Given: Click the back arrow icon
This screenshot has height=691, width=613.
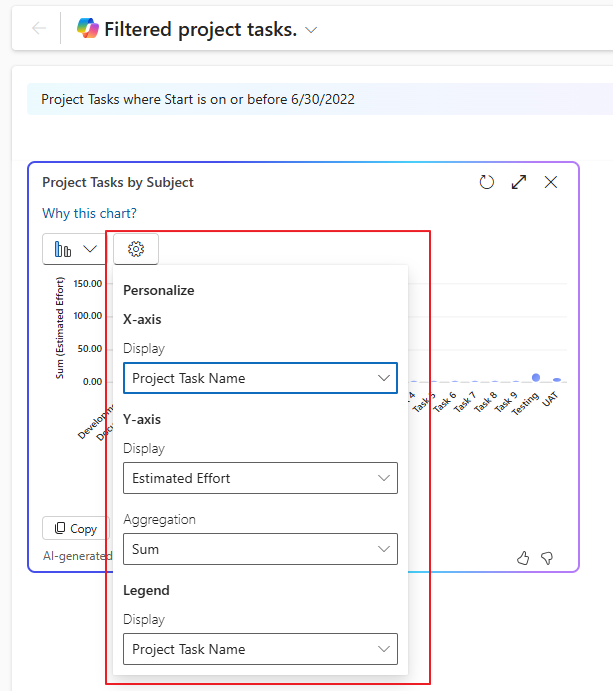Looking at the screenshot, I should [39, 29].
